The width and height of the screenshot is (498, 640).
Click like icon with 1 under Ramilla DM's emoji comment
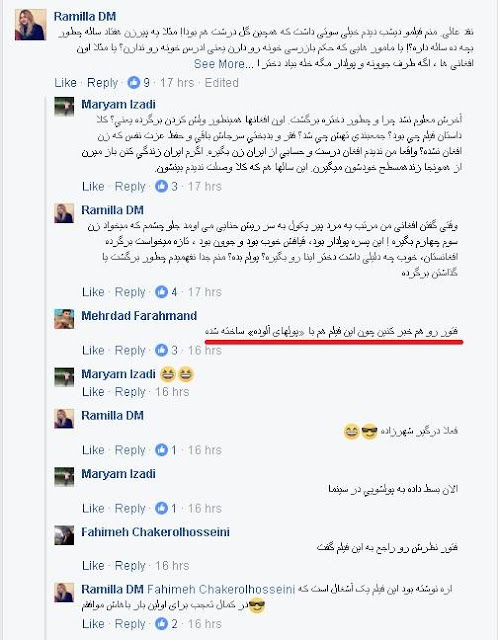(162, 450)
